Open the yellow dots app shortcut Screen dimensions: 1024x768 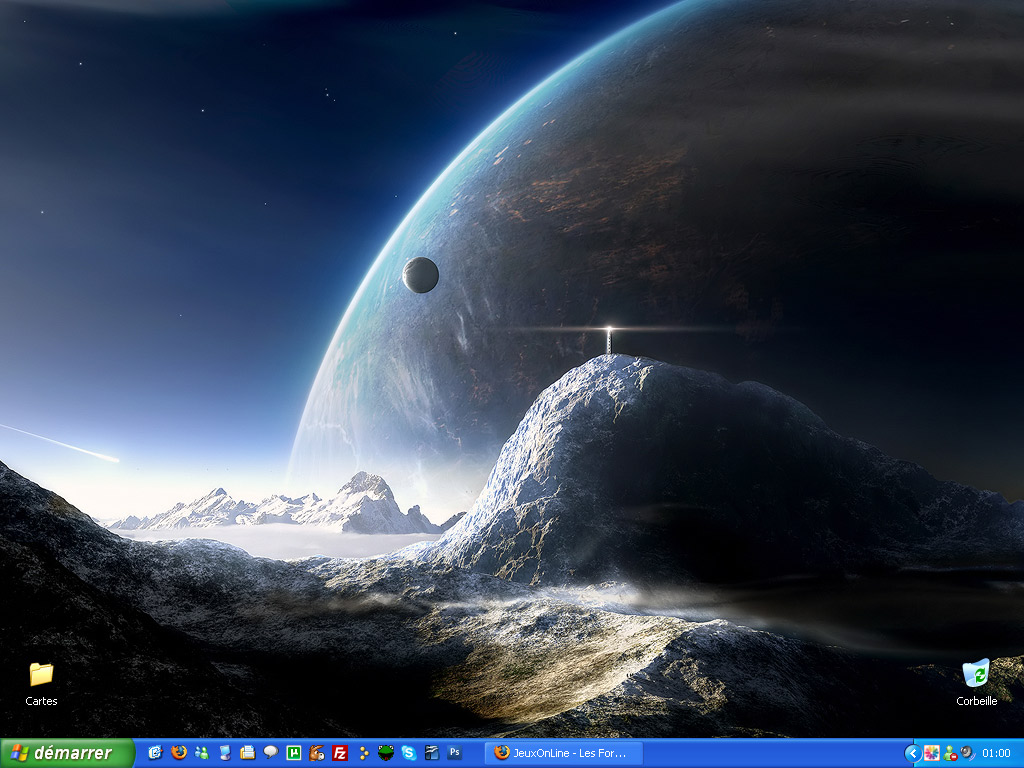[363, 753]
